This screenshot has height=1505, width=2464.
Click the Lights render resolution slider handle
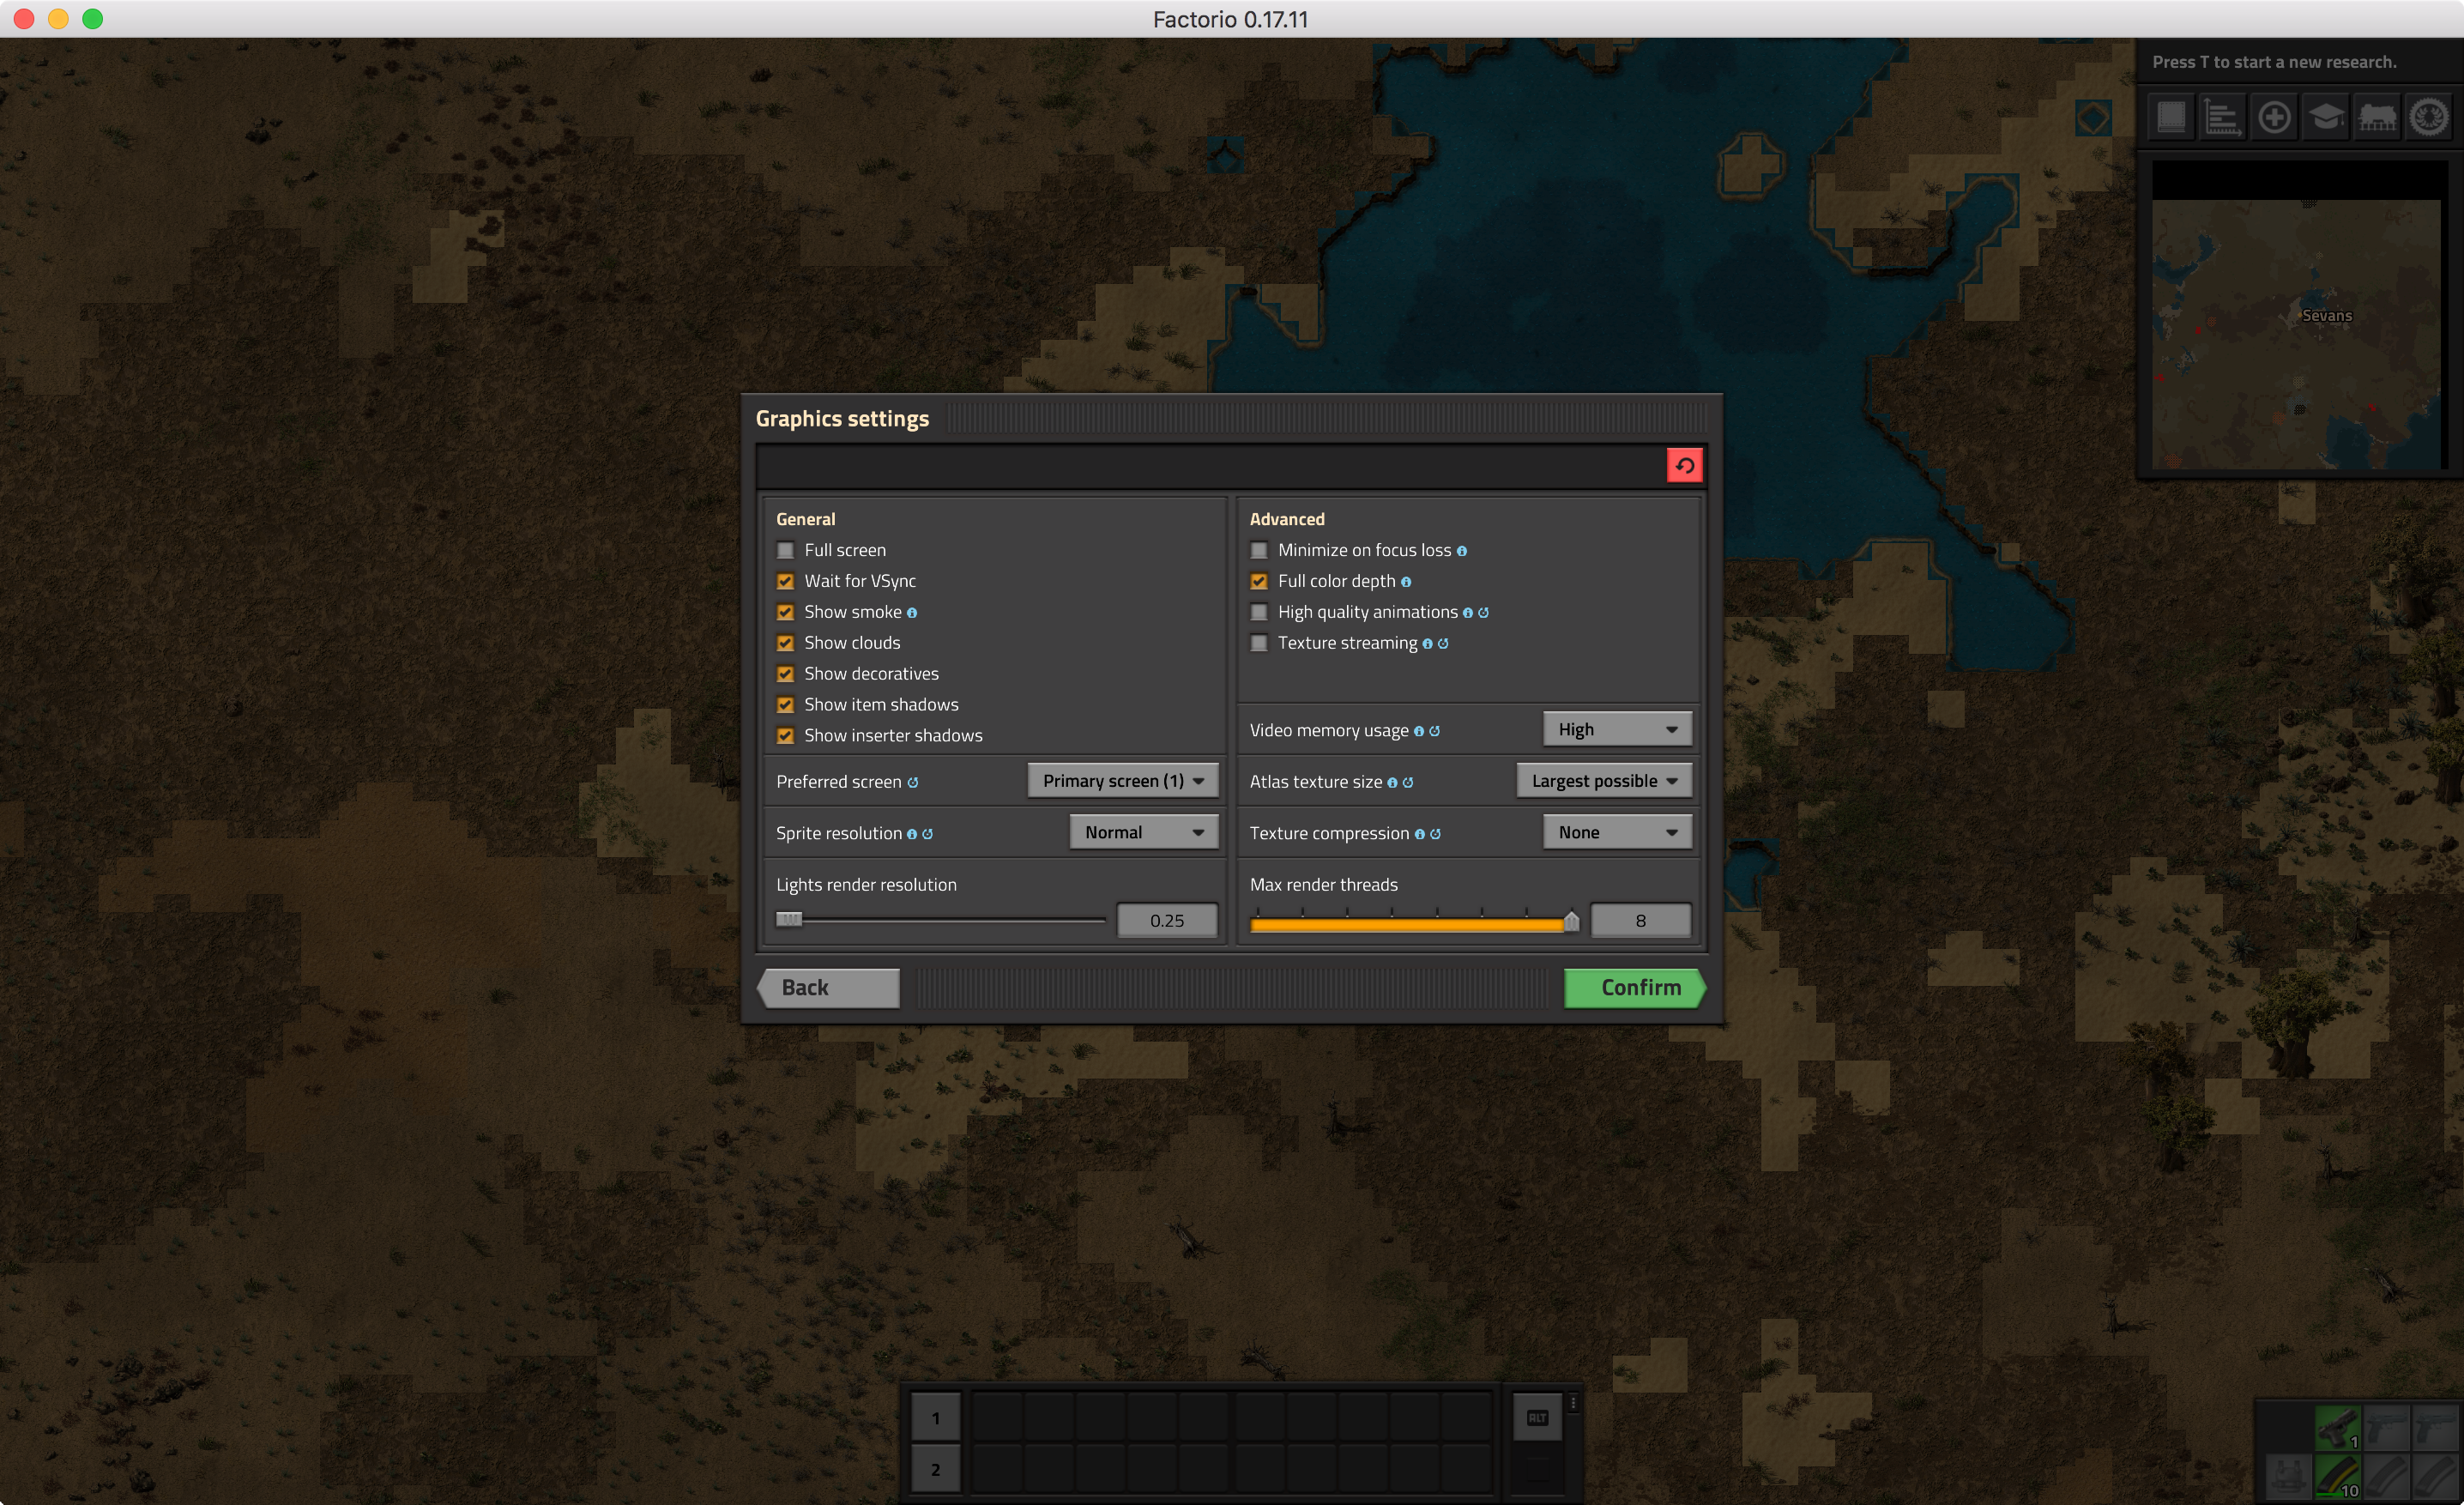pyautogui.click(x=788, y=919)
